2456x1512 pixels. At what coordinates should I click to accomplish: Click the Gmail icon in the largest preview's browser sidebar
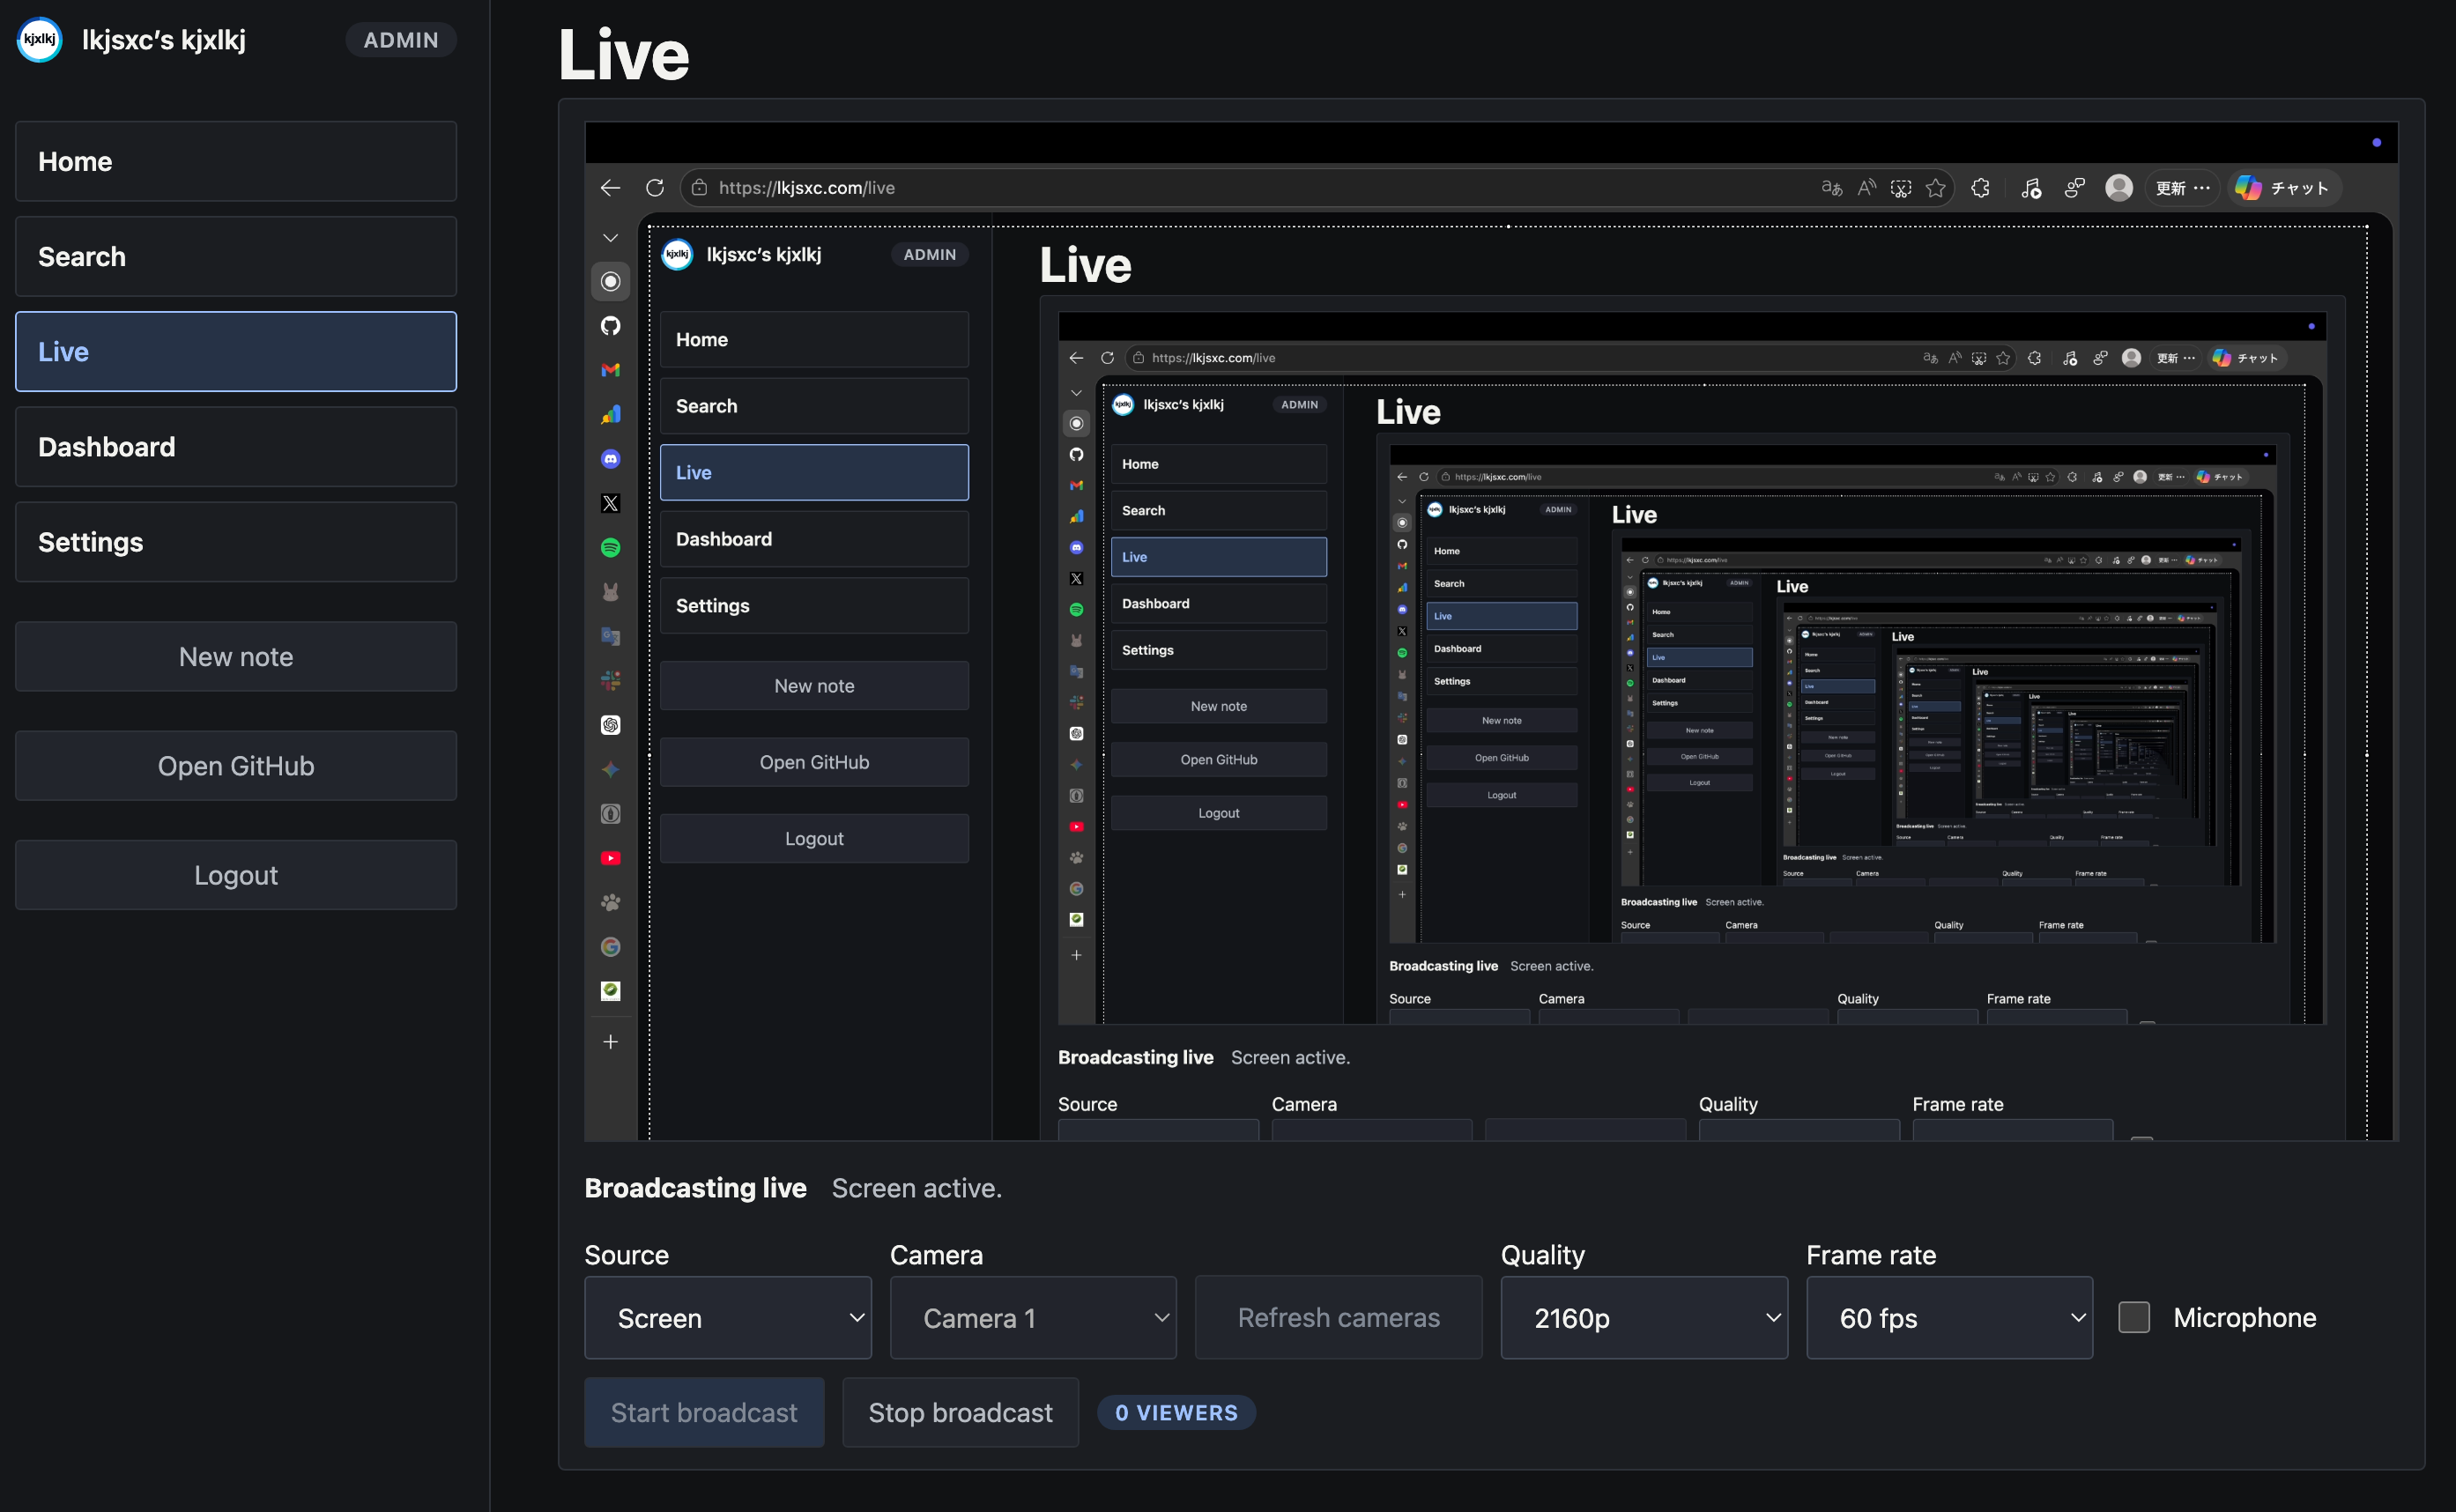610,370
